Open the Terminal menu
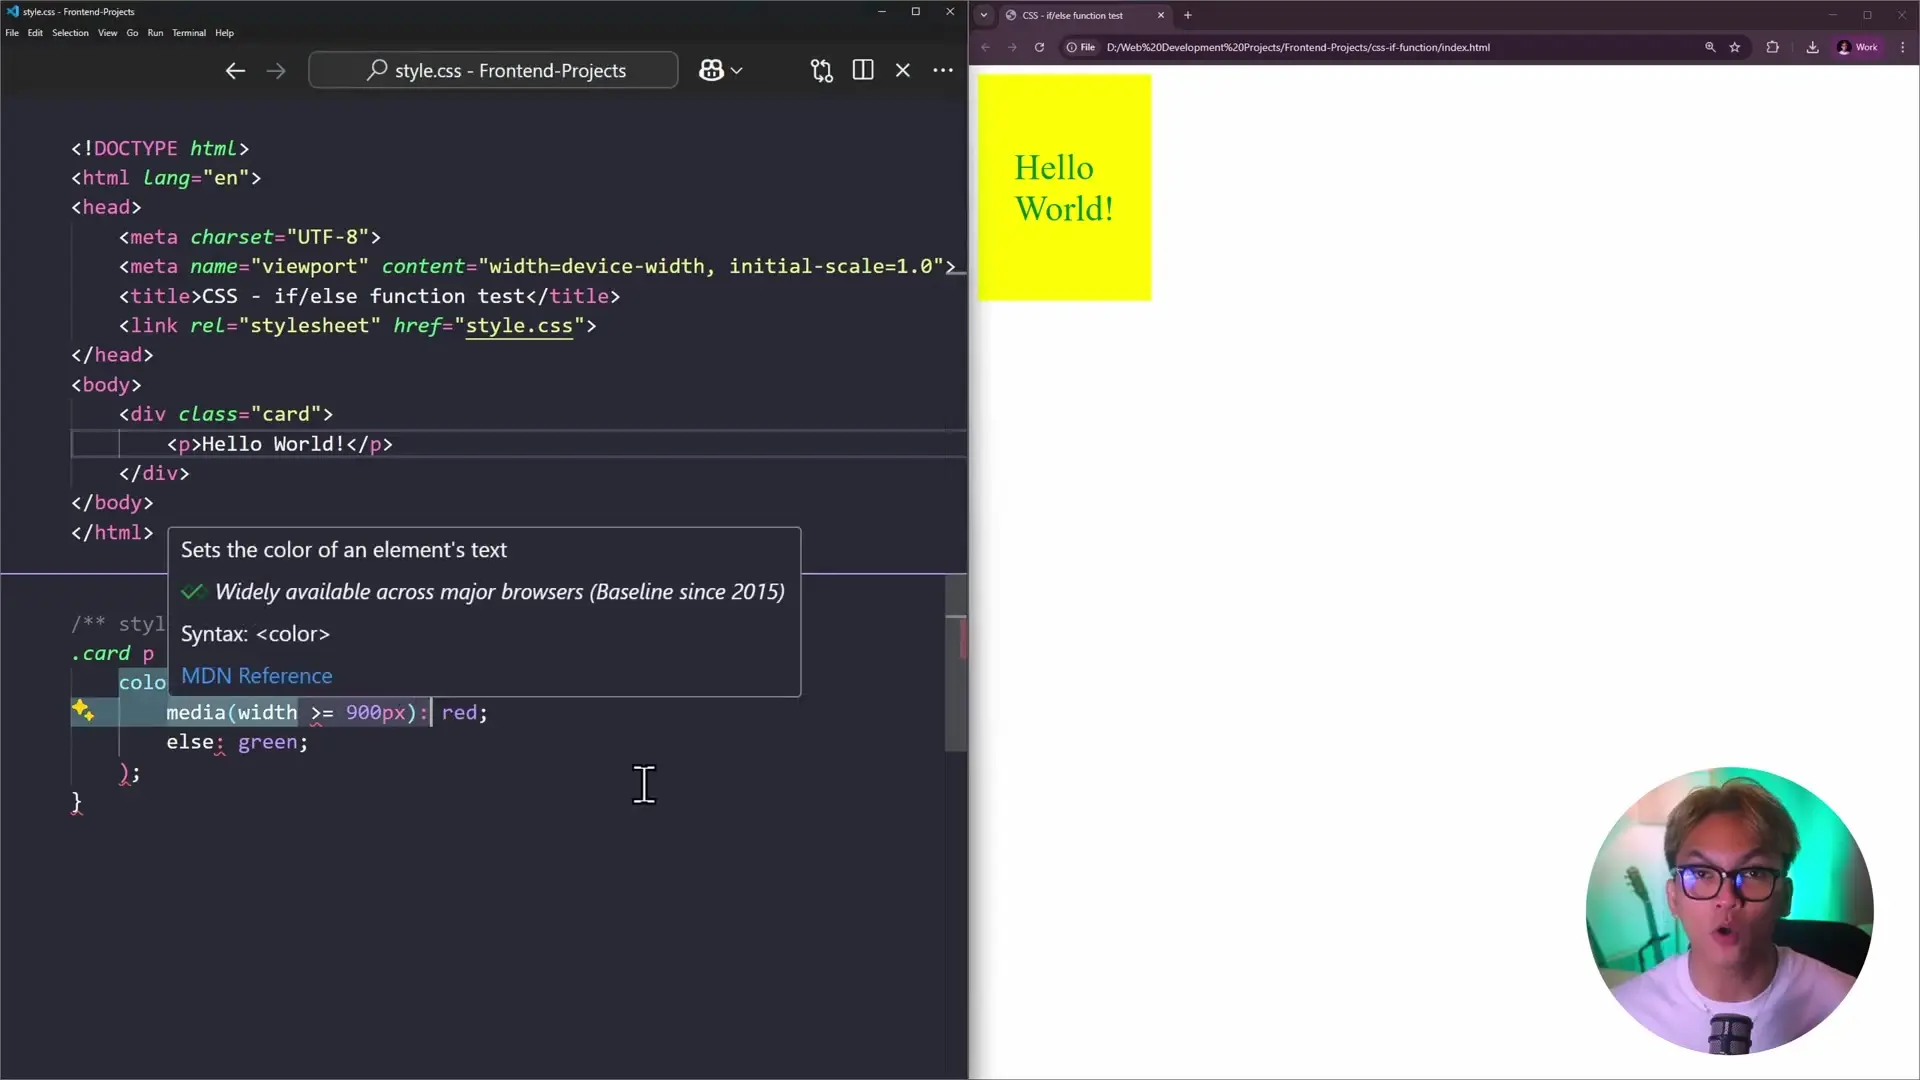This screenshot has height=1080, width=1920. 189,33
